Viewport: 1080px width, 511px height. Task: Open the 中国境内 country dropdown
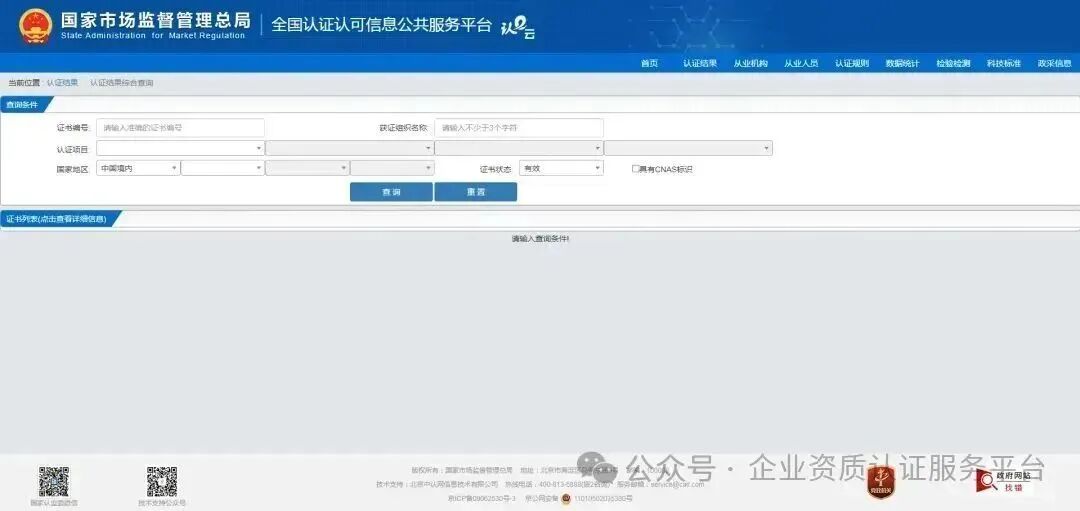(x=138, y=168)
